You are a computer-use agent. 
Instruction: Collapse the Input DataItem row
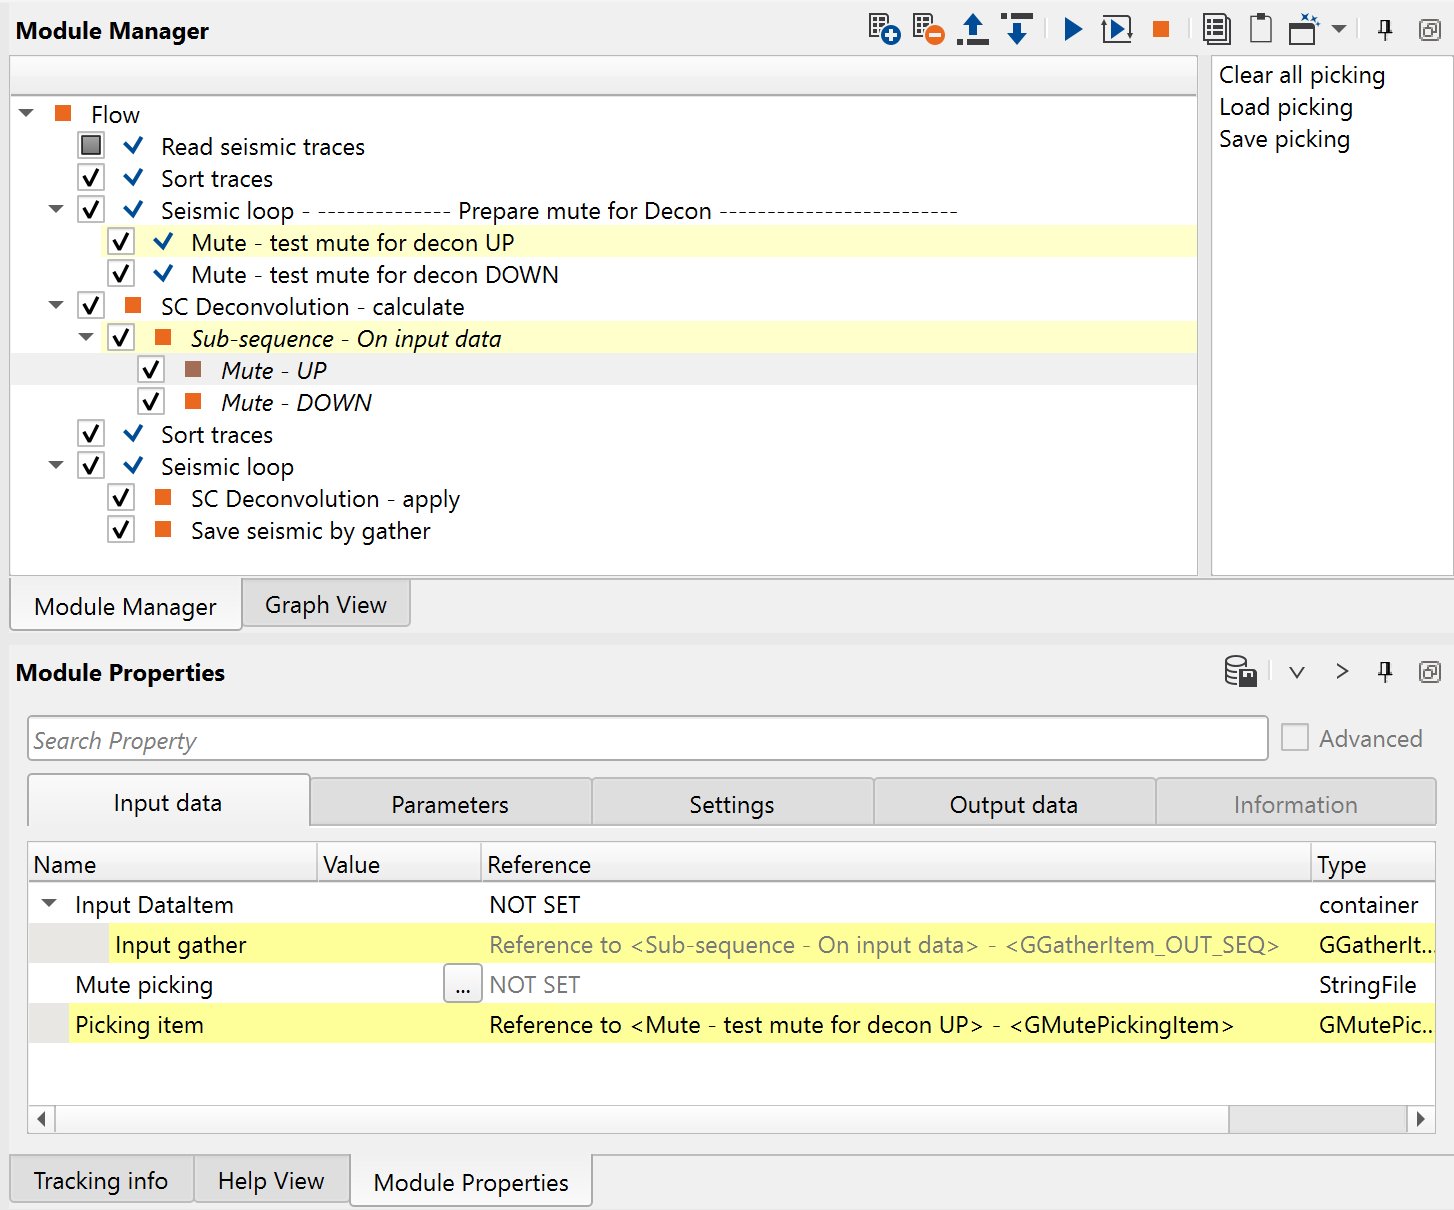49,904
